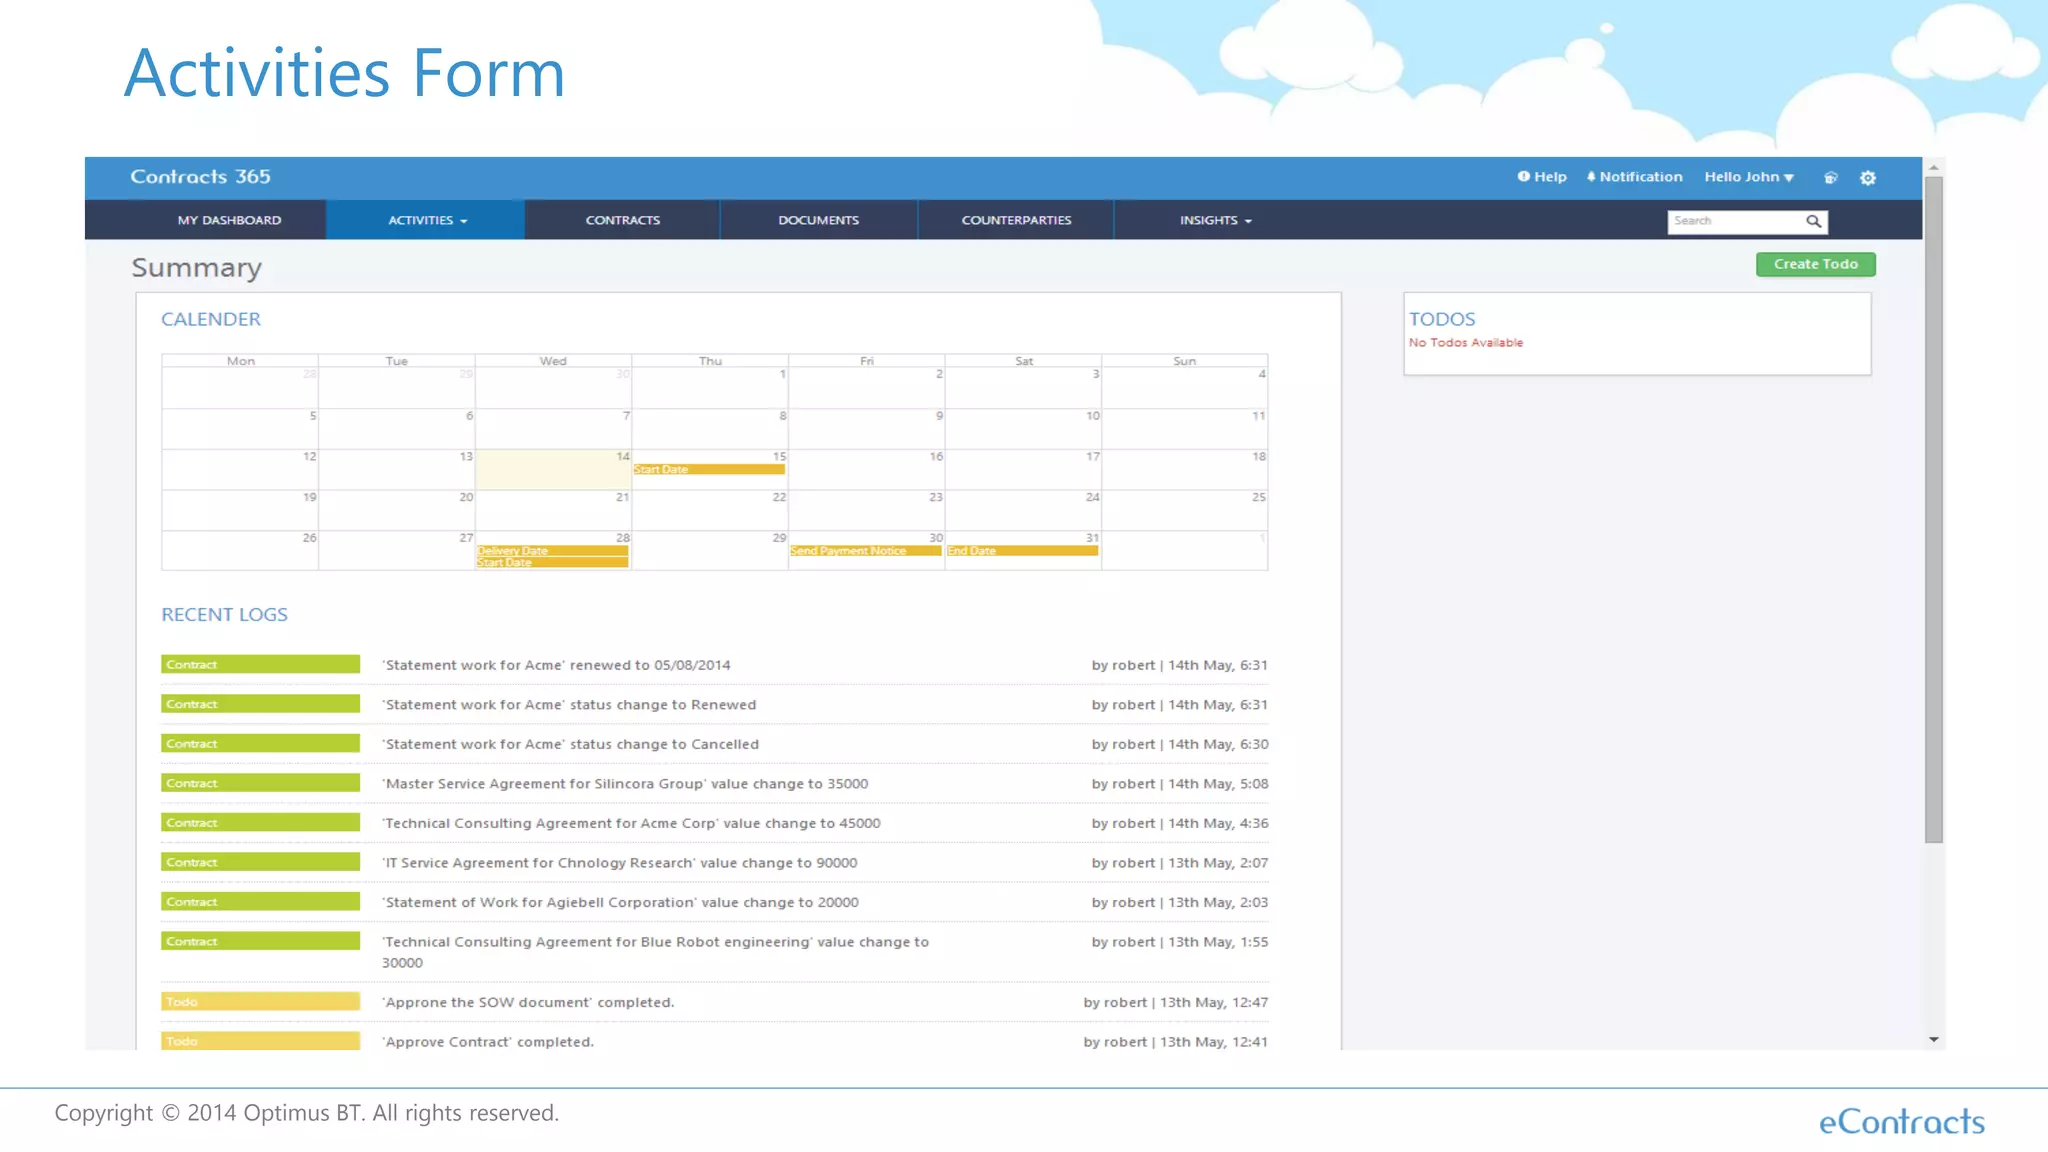Open the End Date event on 31st
This screenshot has height=1152, width=2048.
1022,551
